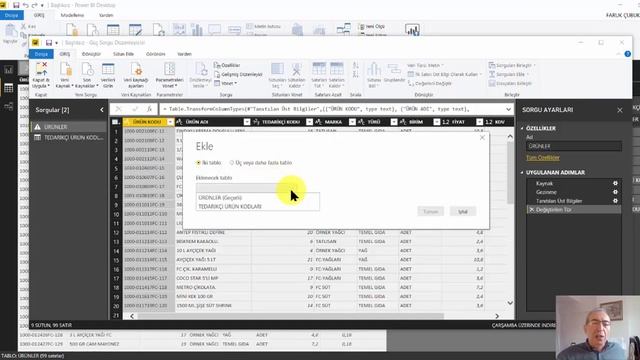Choose TEDARİKÇİ ÜRÜN KODLARI from the list
640x360 pixels.
258,207
